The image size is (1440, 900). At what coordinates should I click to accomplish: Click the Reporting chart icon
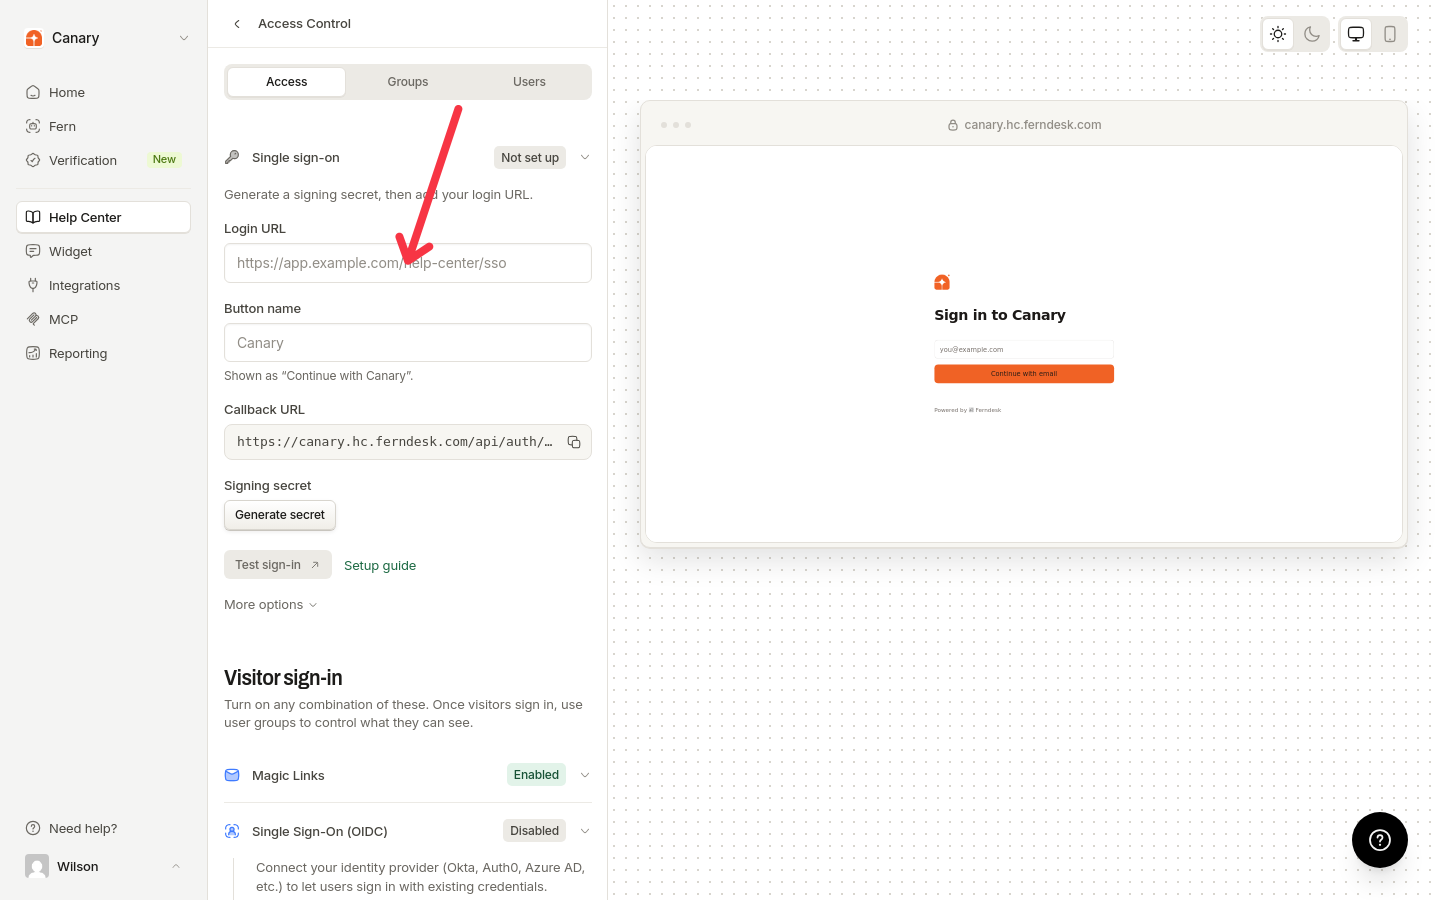tap(33, 353)
